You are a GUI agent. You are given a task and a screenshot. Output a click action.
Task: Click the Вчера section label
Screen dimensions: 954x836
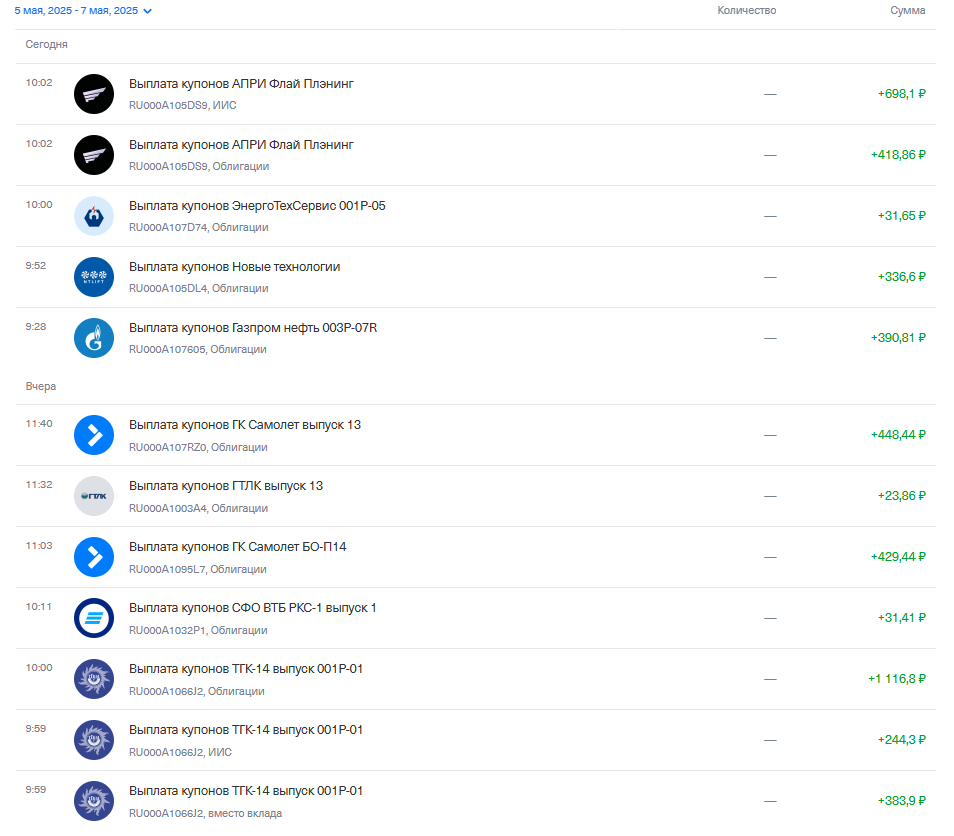point(41,386)
